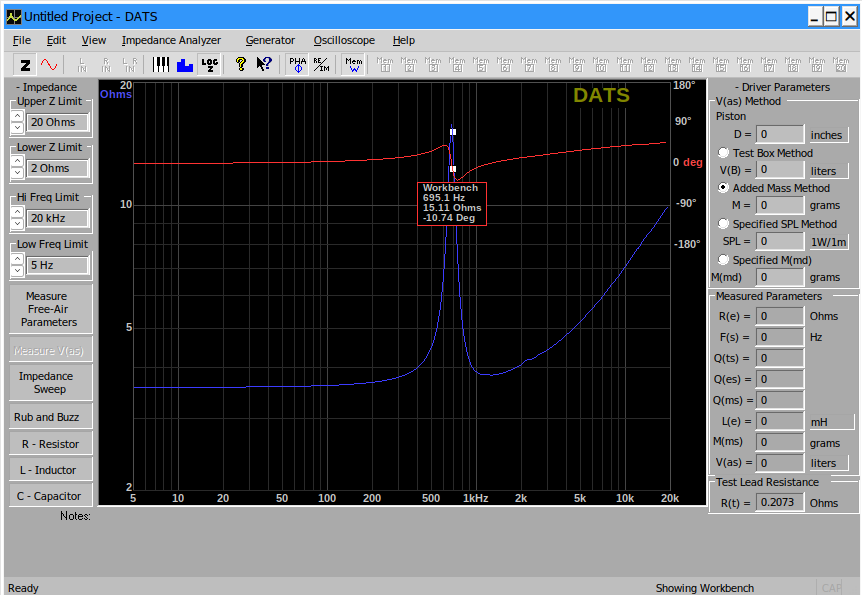Select memory slot Mem 10 icon
This screenshot has height=595, width=862.
coord(601,65)
